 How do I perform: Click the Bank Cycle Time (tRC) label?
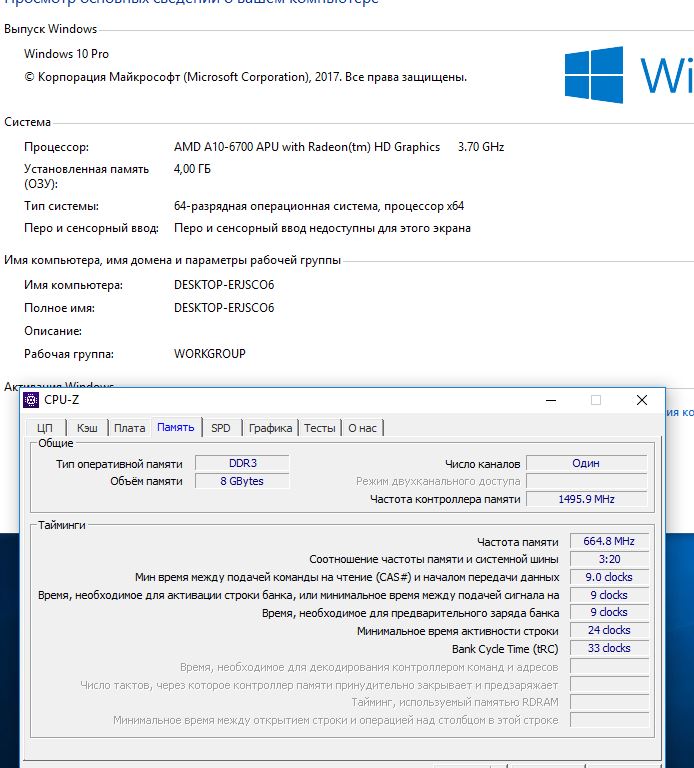(505, 649)
